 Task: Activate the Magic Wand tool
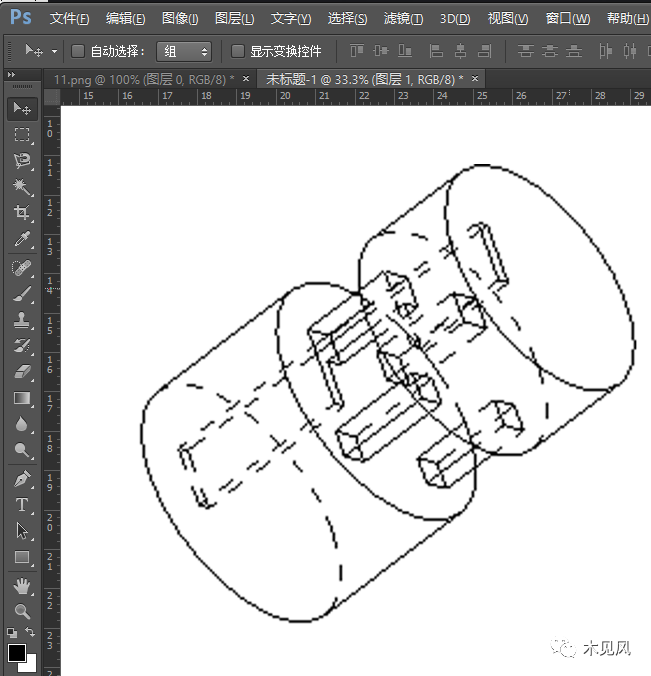[22, 187]
